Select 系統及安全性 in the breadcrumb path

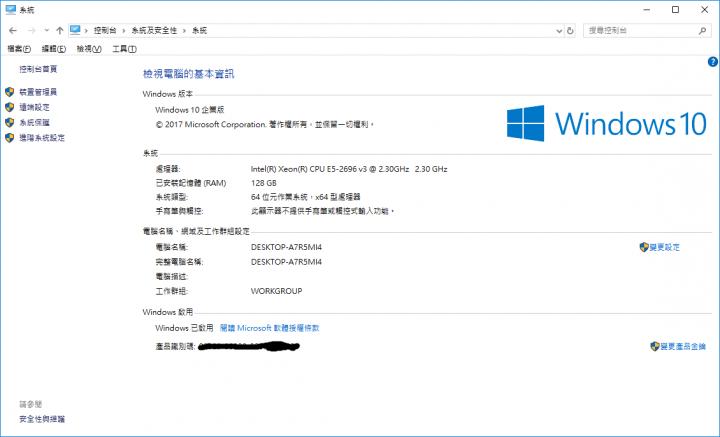154,31
